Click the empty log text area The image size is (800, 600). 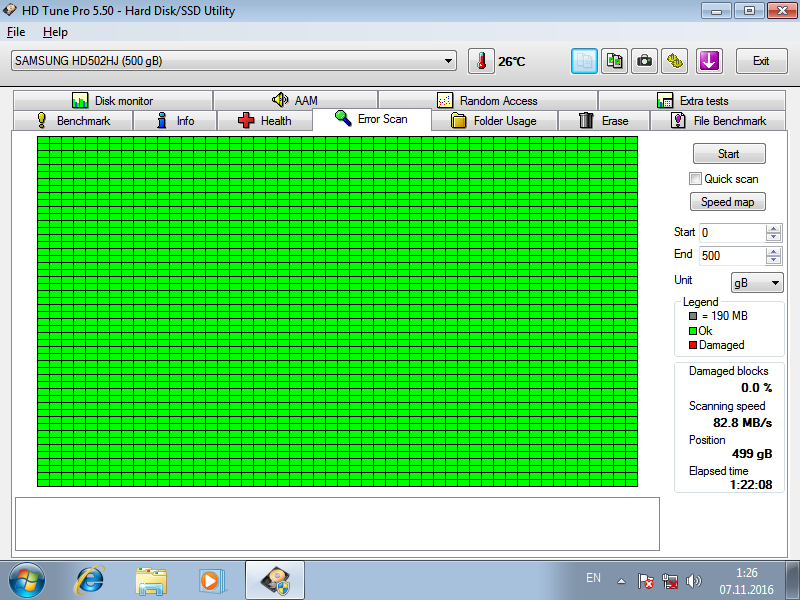click(x=337, y=524)
